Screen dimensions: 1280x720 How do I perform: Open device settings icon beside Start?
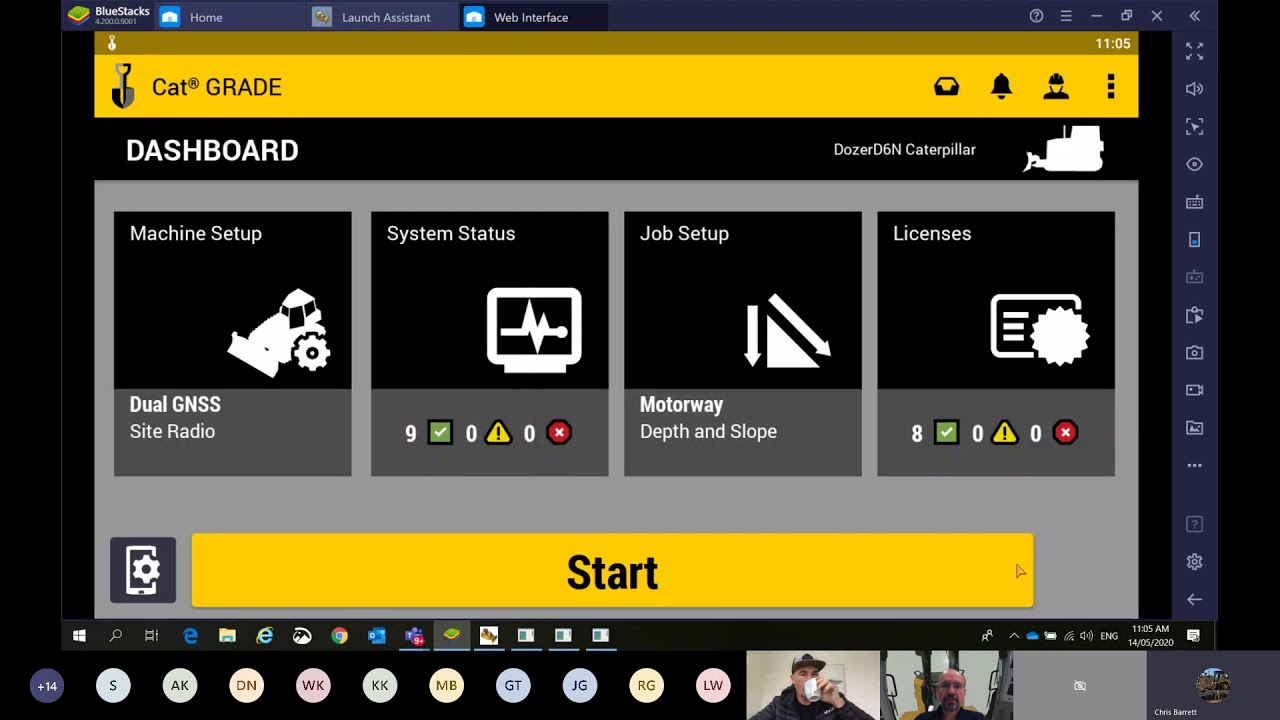[x=143, y=570]
